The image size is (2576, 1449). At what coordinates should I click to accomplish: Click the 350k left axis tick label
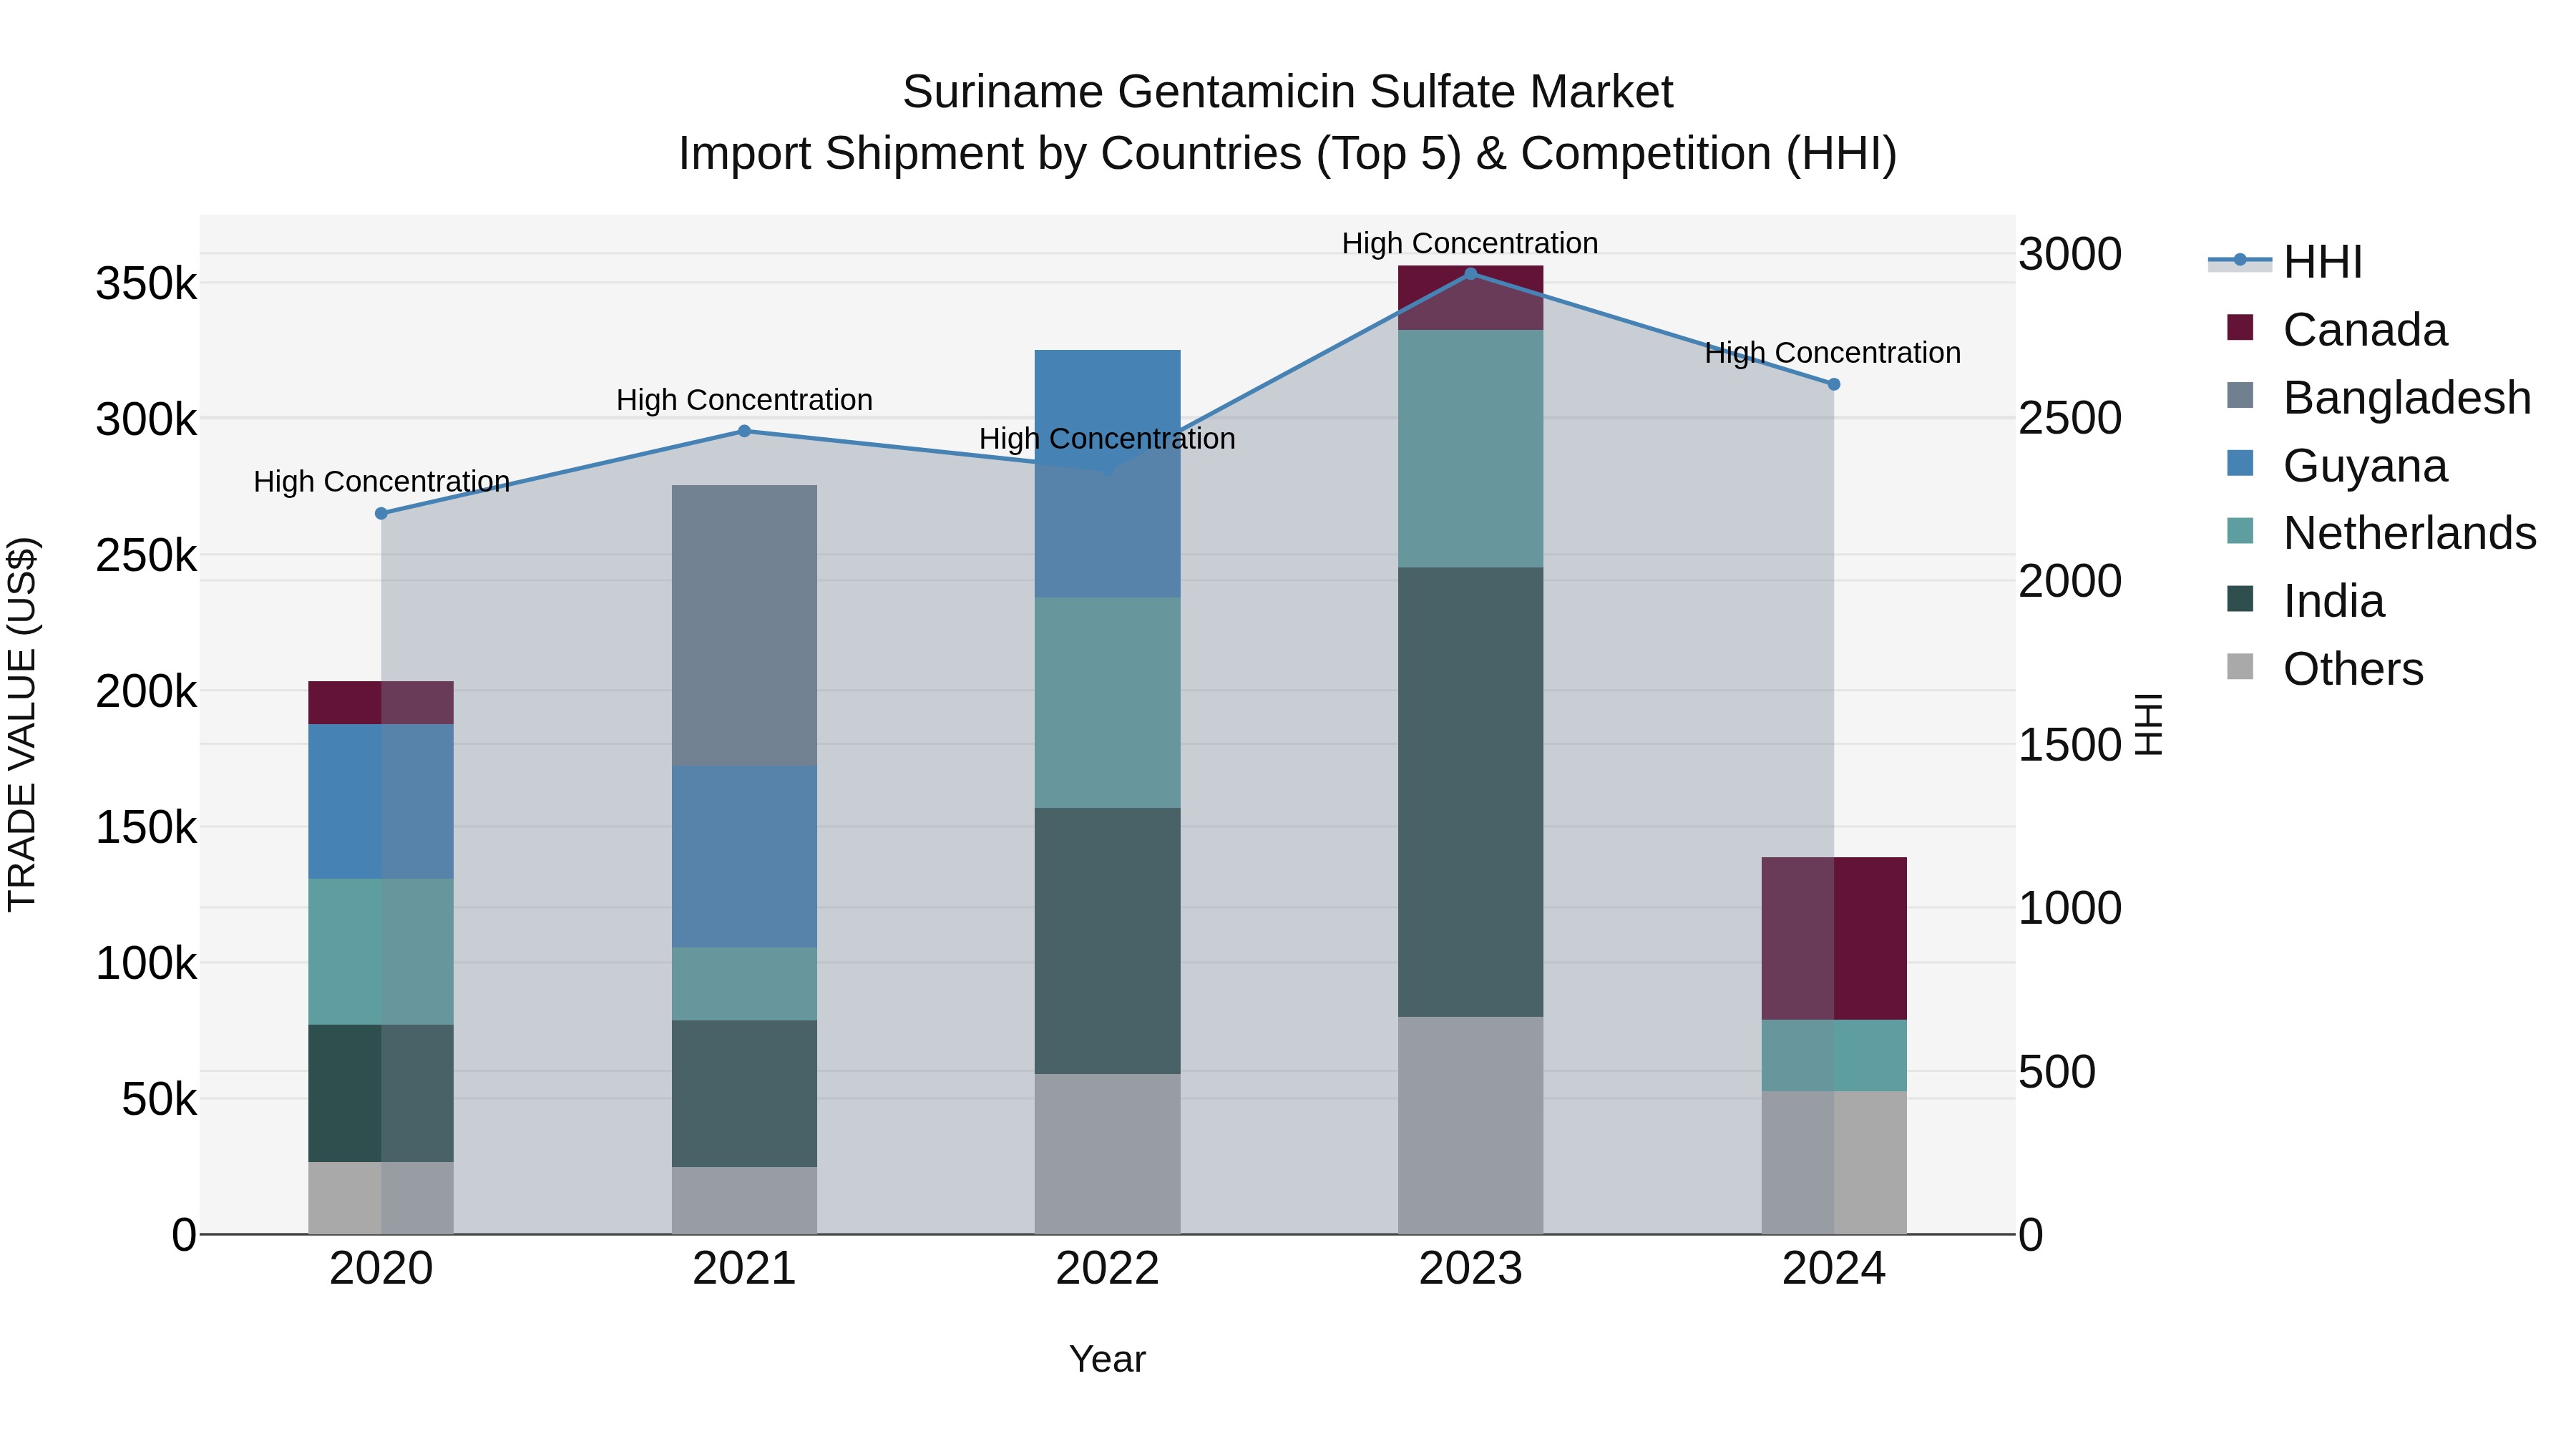point(146,284)
